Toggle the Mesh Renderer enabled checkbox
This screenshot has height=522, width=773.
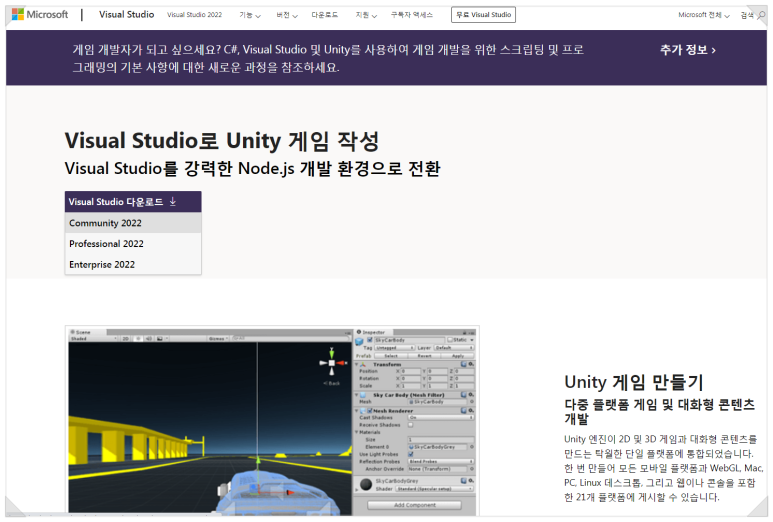(370, 411)
